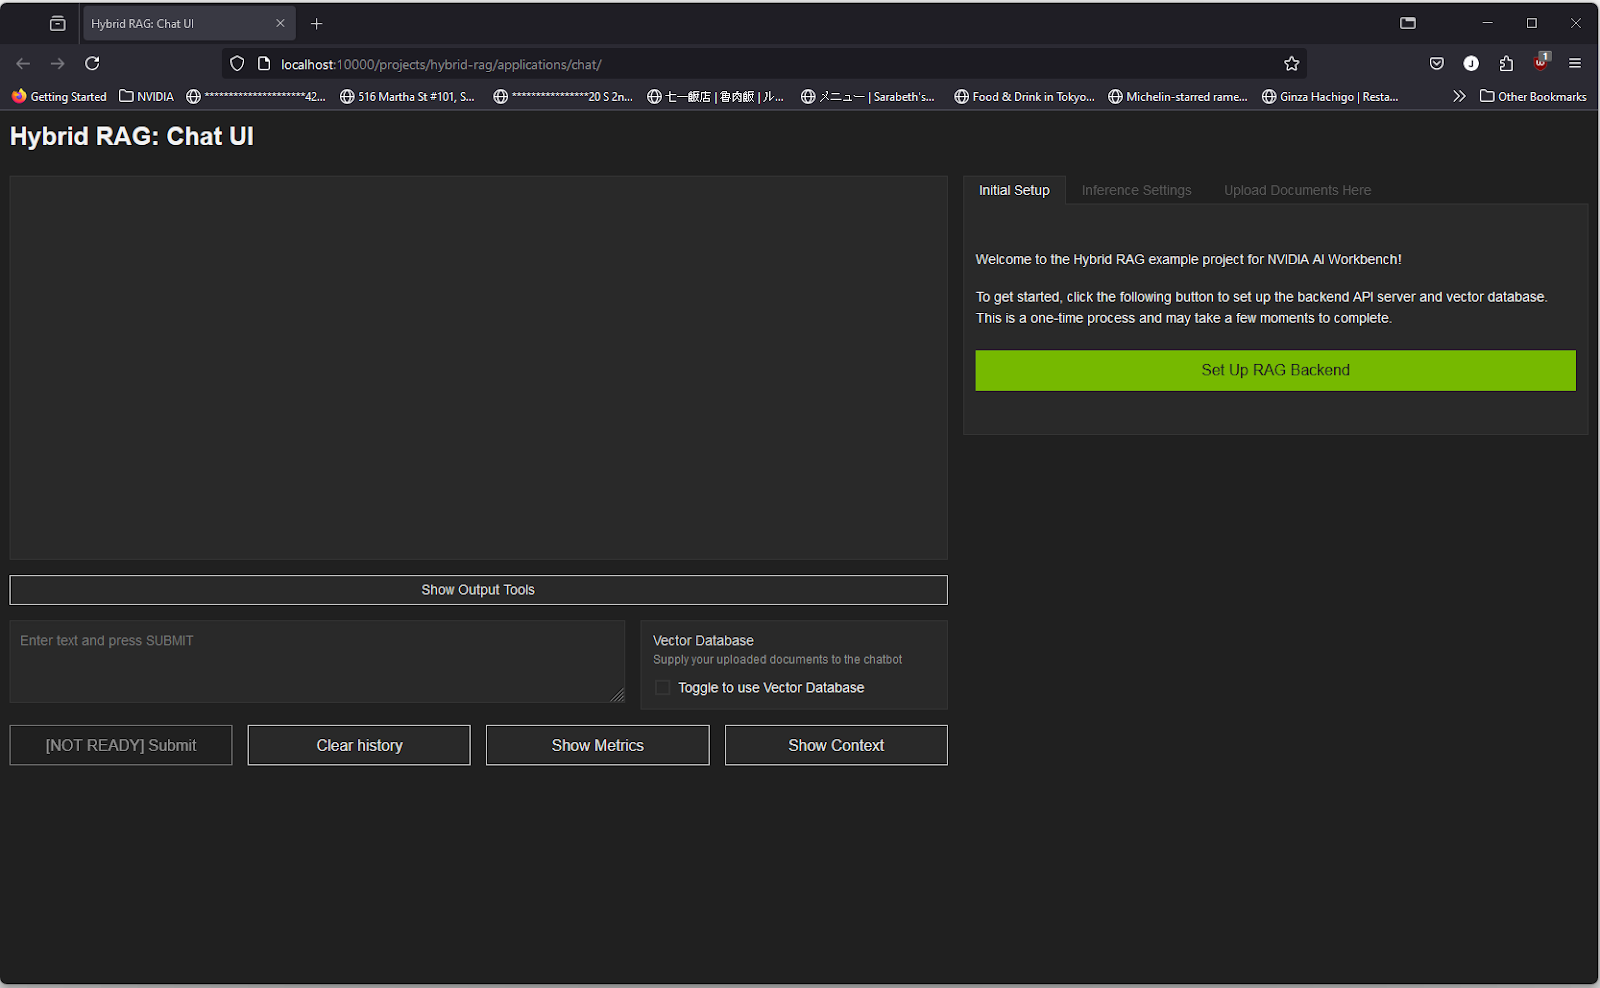The image size is (1600, 988).
Task: Click the Save to Pocket icon
Action: pos(1436,64)
